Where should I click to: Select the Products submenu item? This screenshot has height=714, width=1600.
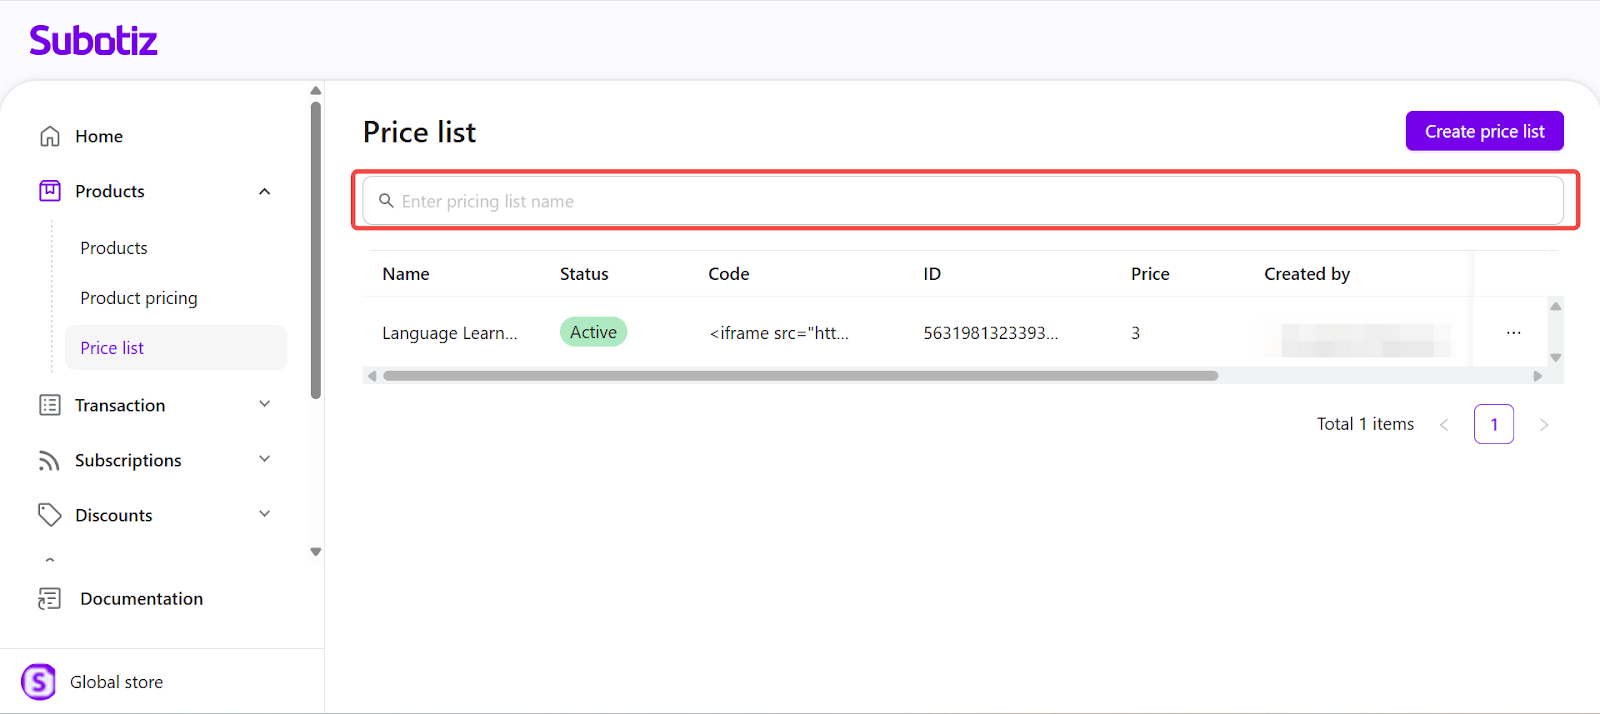114,248
